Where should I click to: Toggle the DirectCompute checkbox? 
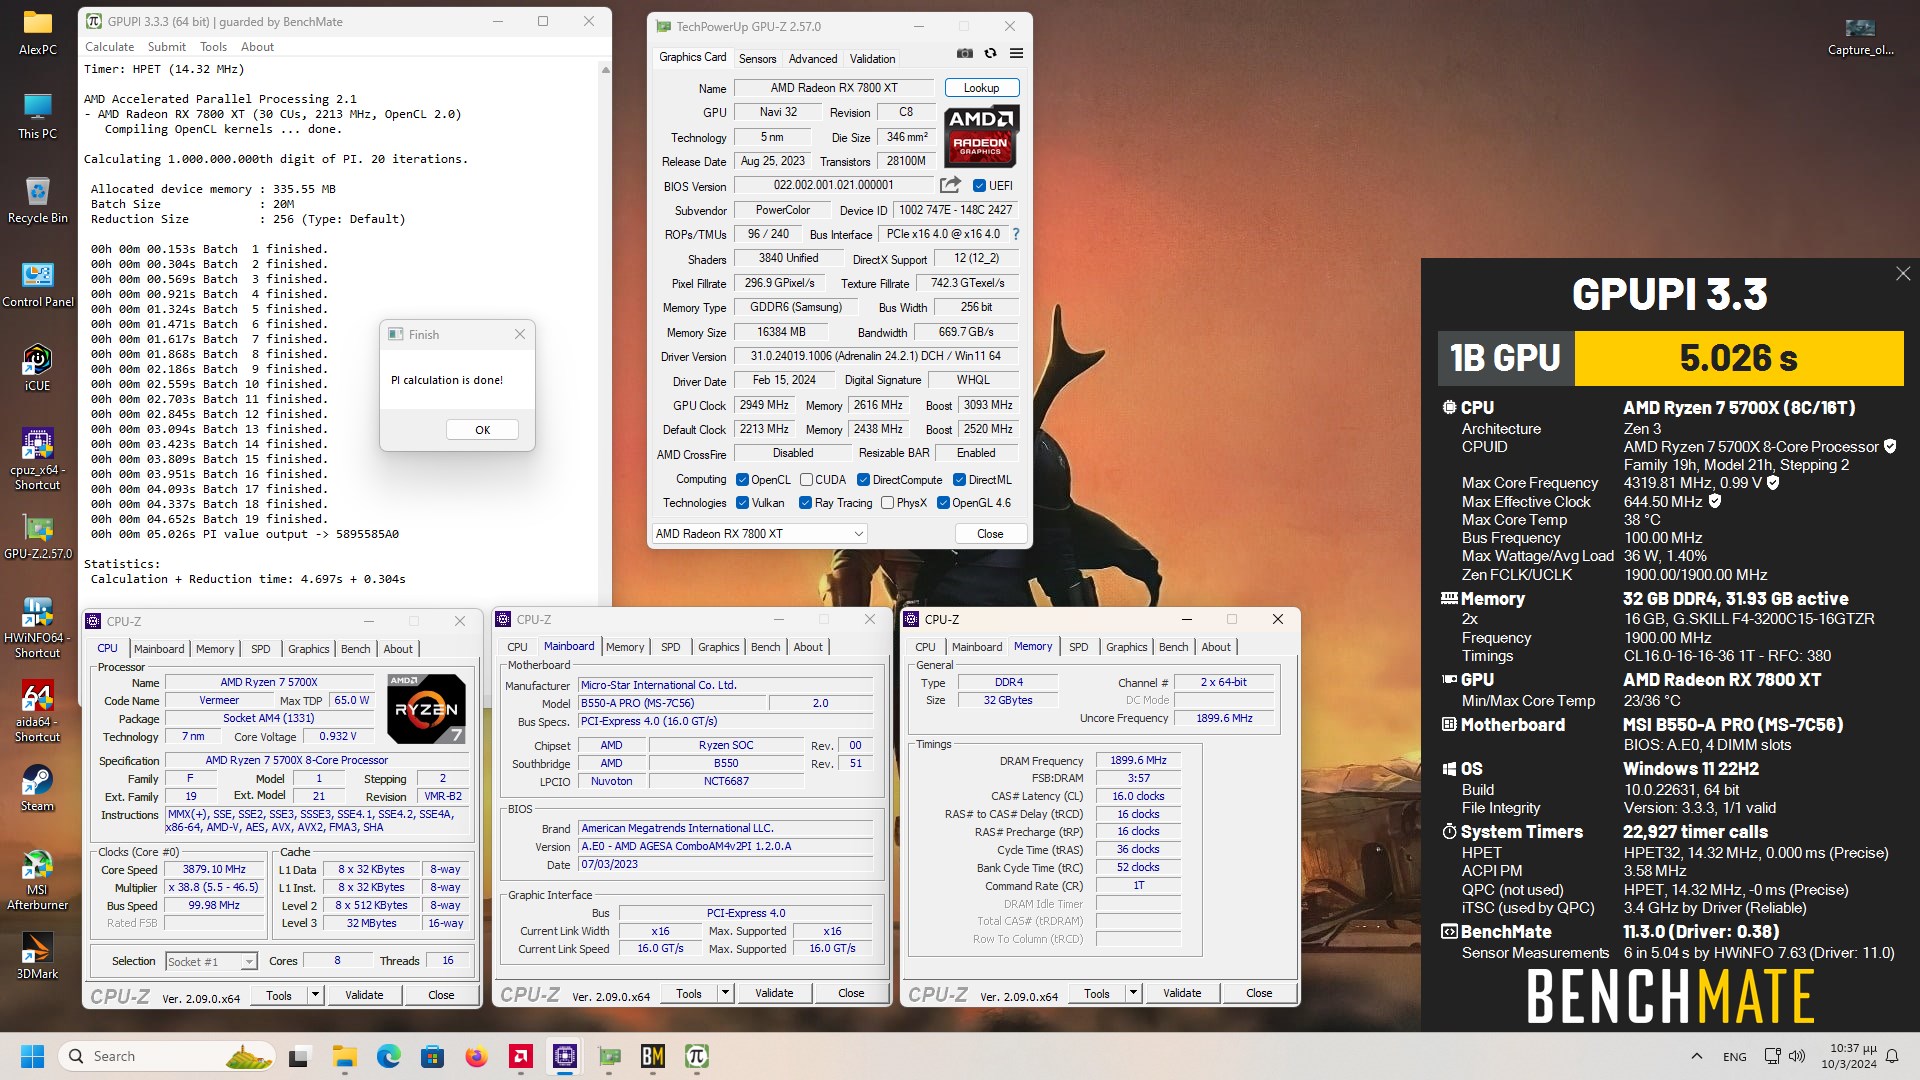tap(863, 480)
